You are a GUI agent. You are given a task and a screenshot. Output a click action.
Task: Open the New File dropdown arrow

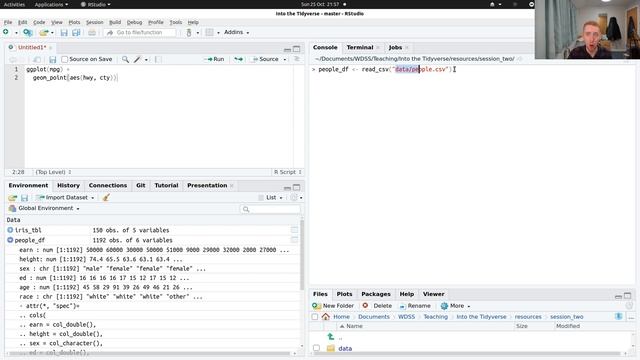coord(16,33)
